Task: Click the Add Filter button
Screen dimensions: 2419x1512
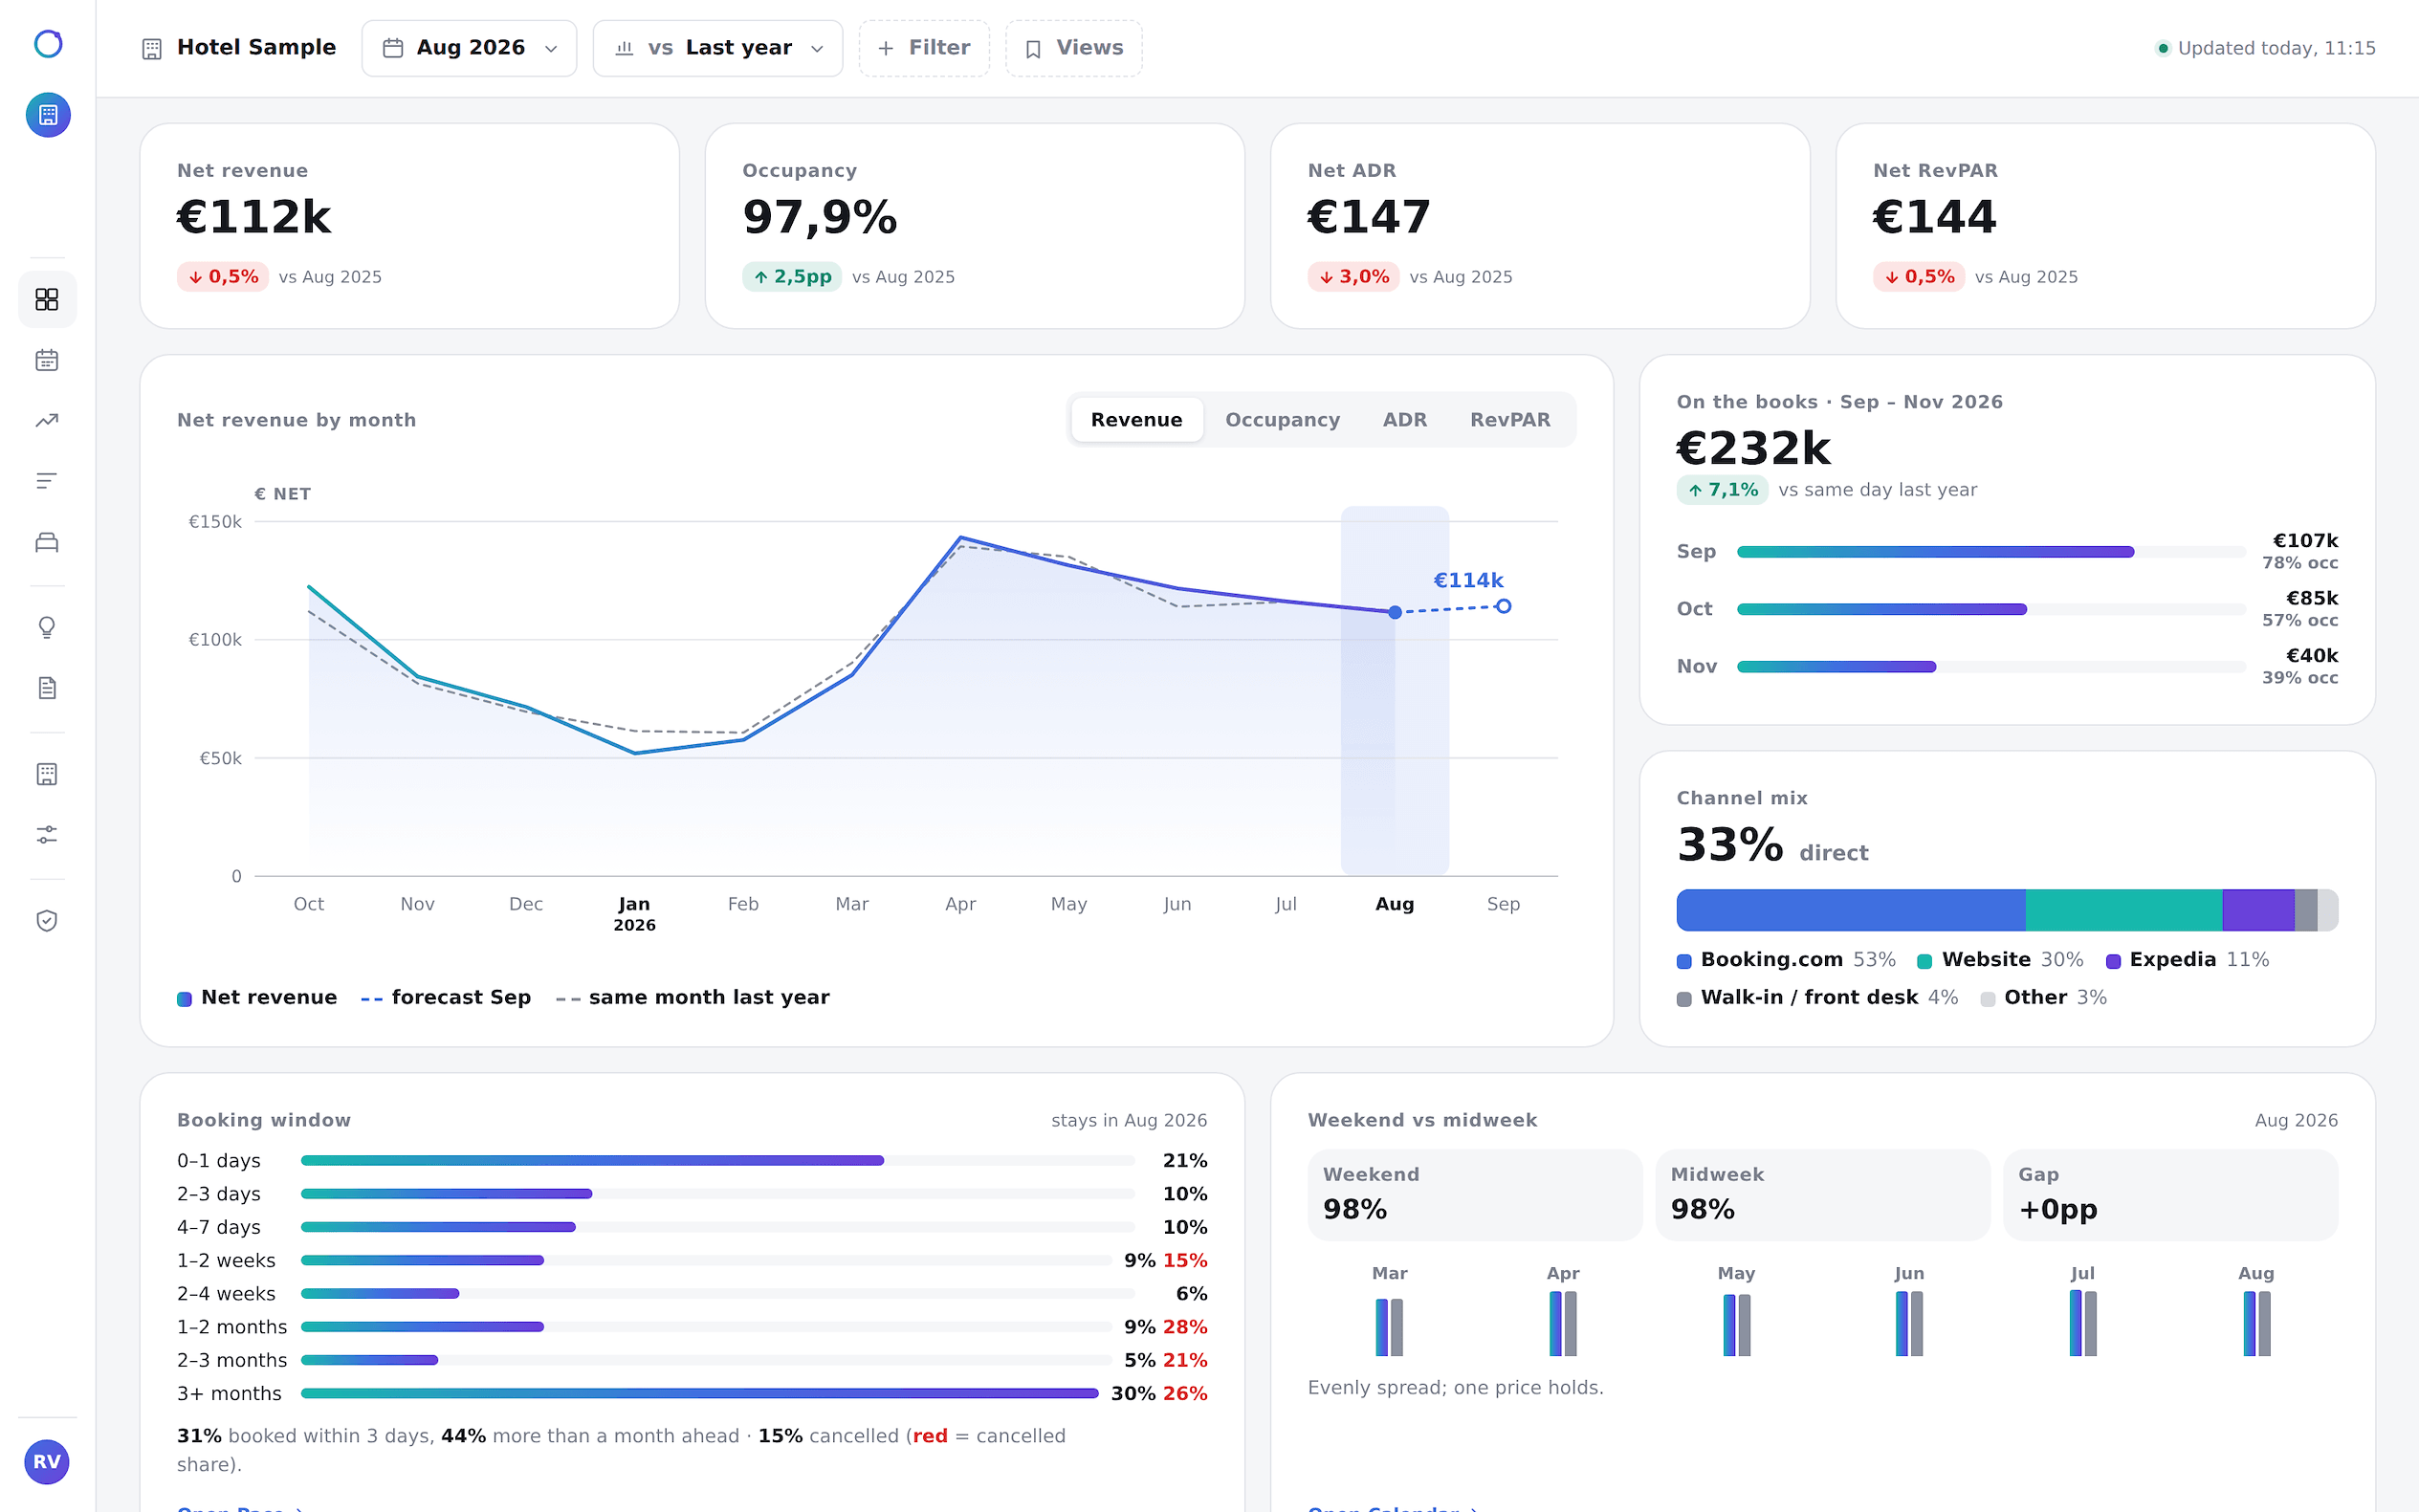Action: (923, 48)
